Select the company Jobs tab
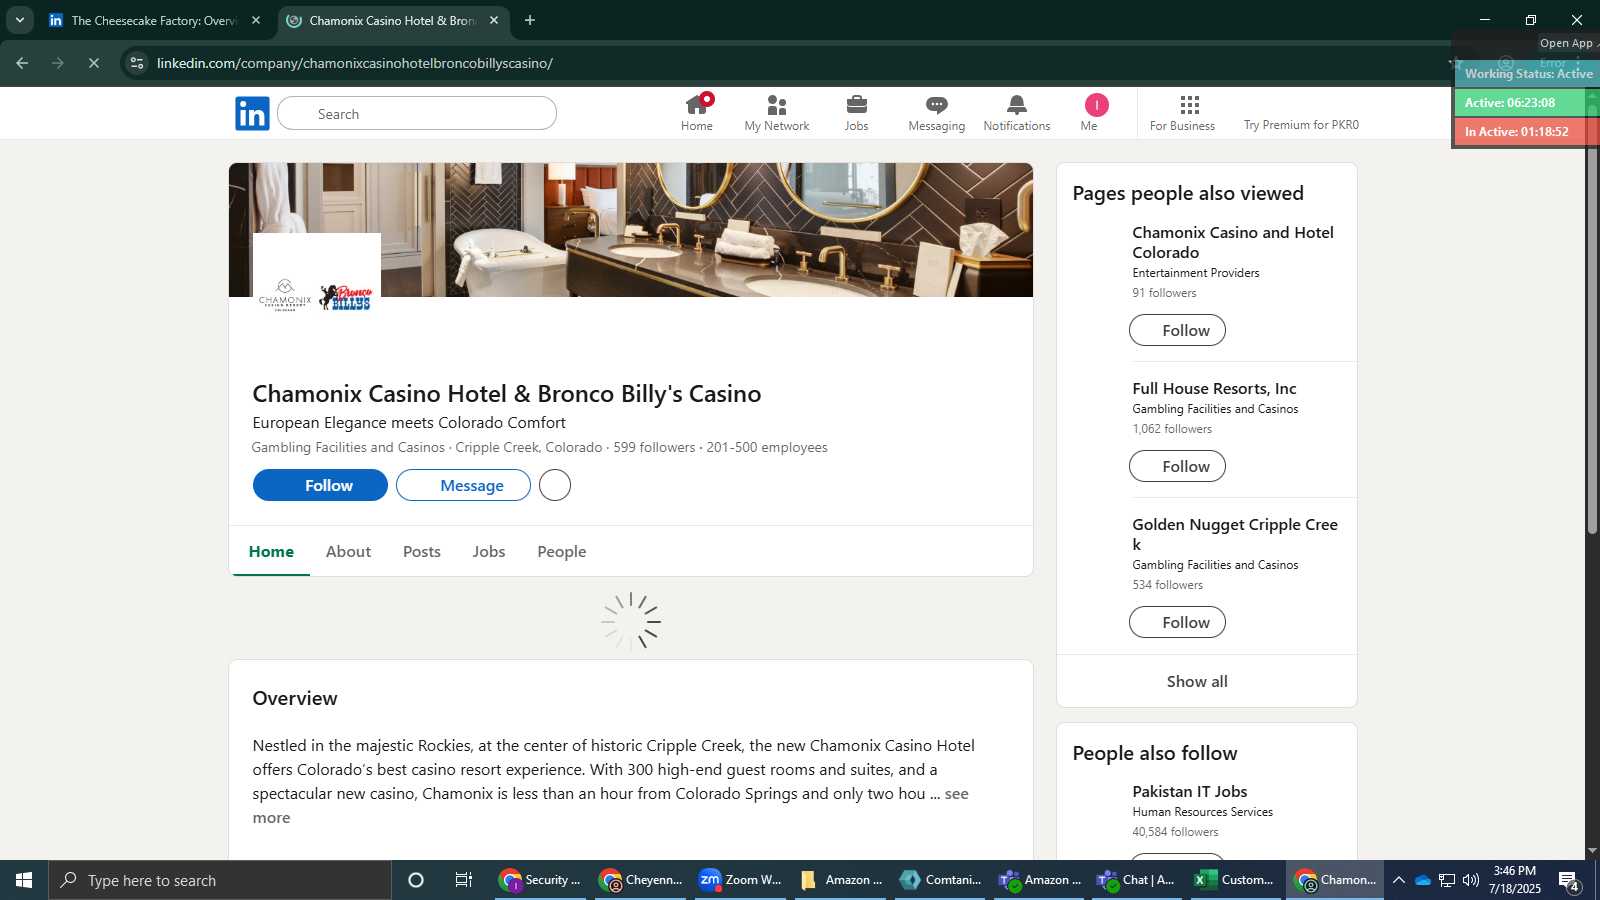This screenshot has width=1600, height=900. [x=489, y=551]
